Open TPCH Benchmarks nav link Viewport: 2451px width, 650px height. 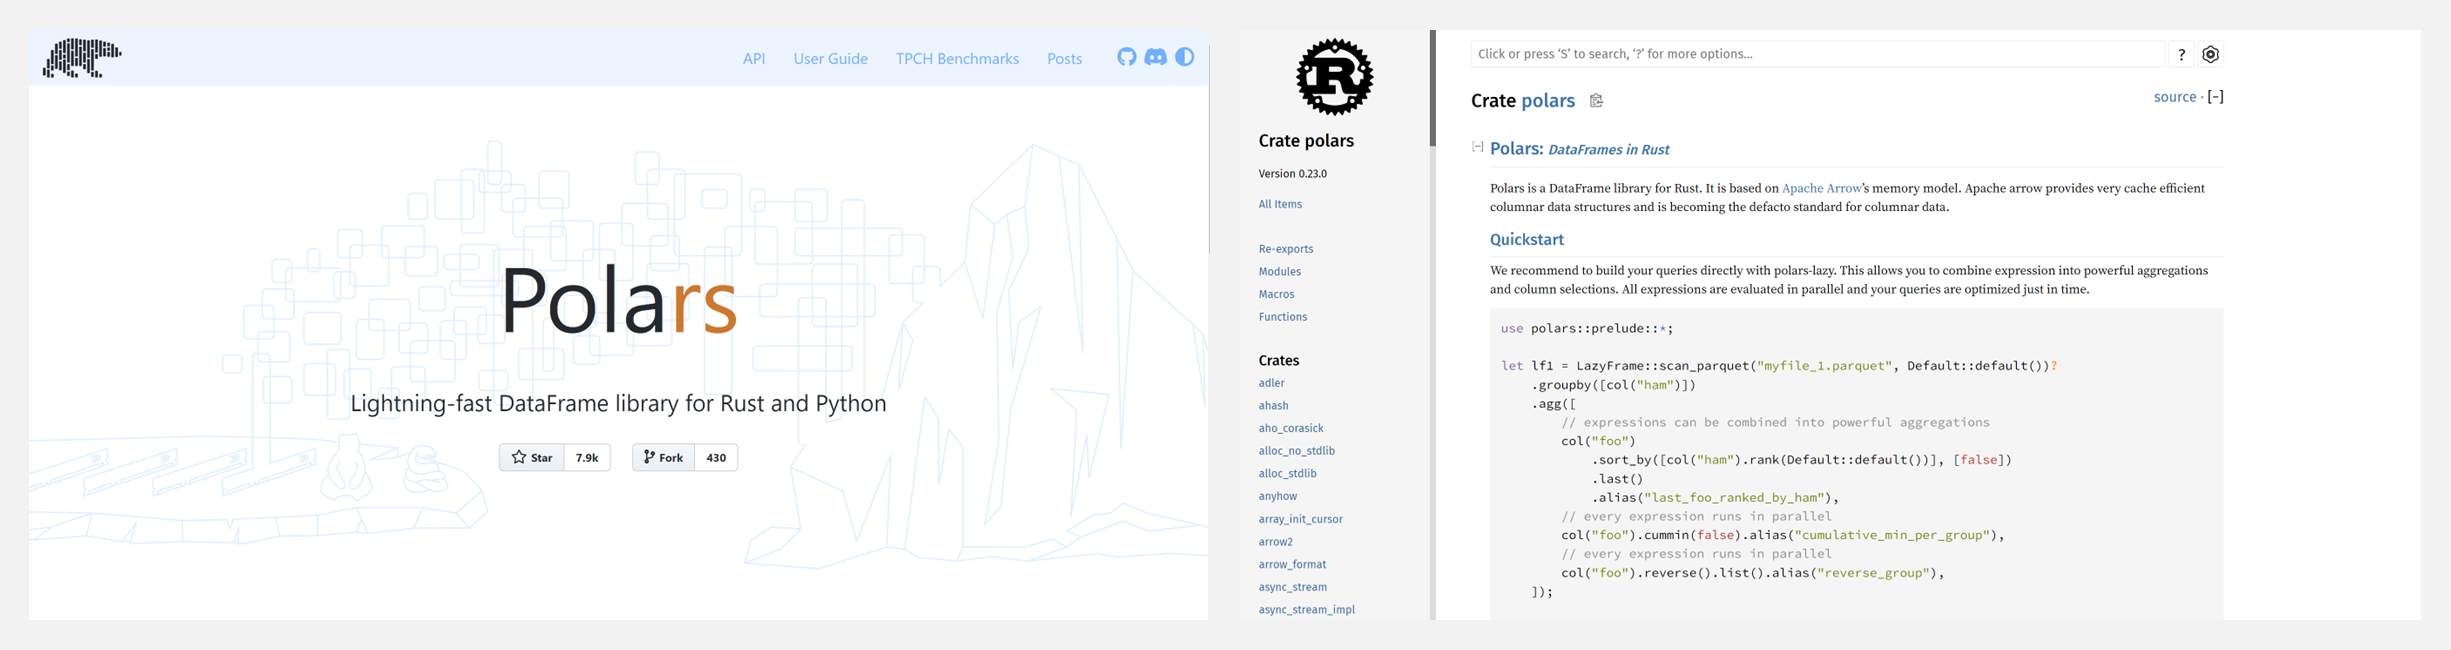click(x=957, y=59)
